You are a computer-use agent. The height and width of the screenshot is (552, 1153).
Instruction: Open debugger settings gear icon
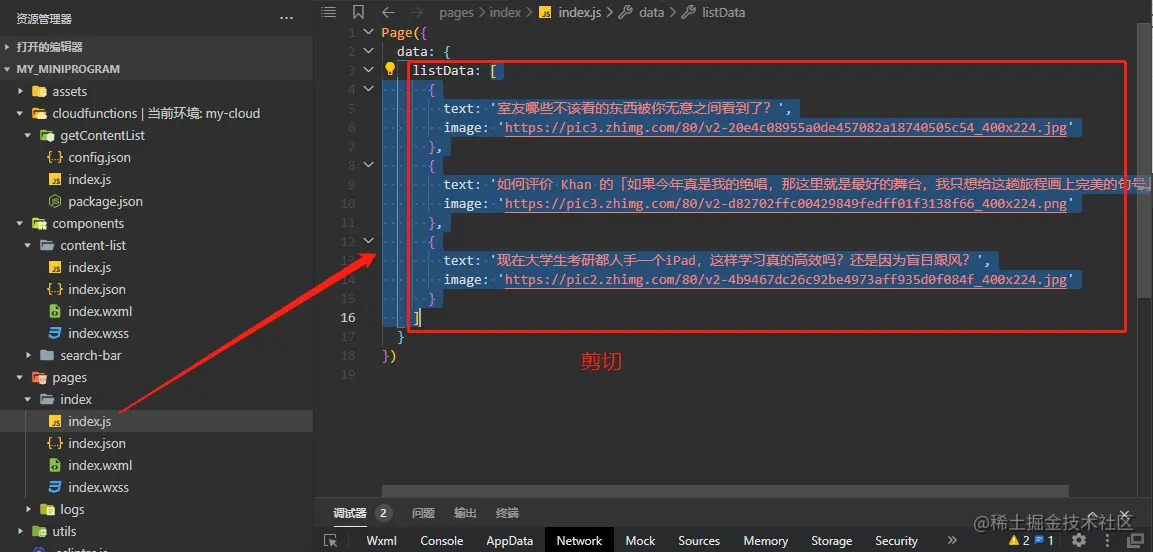pyautogui.click(x=1079, y=540)
